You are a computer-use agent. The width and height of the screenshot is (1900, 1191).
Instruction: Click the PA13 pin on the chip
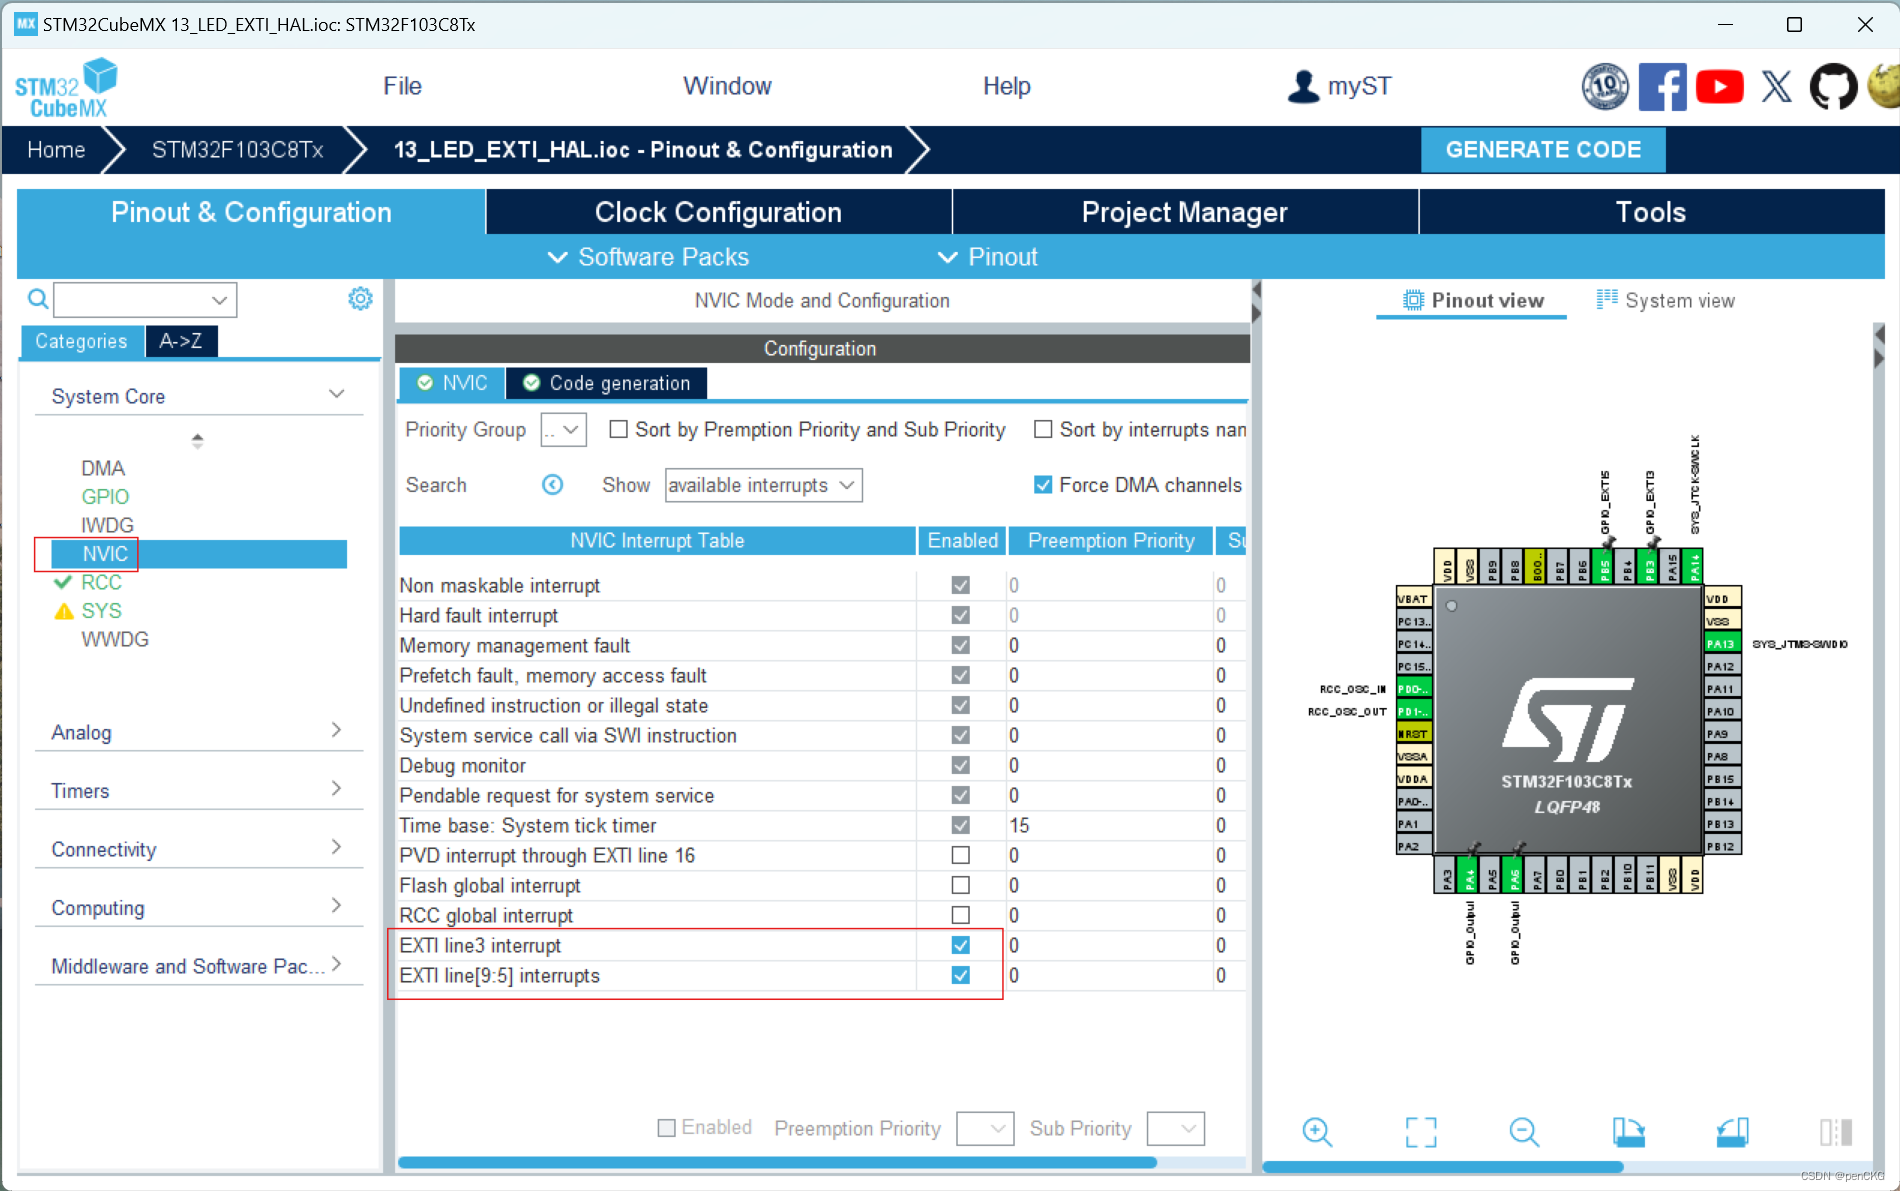(x=1722, y=643)
